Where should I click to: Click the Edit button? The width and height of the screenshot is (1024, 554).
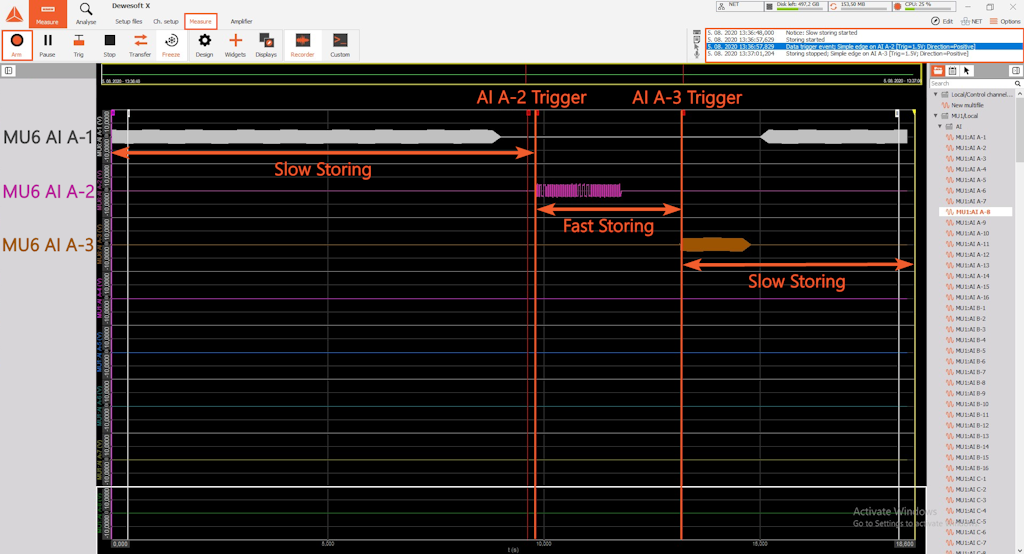tap(942, 21)
